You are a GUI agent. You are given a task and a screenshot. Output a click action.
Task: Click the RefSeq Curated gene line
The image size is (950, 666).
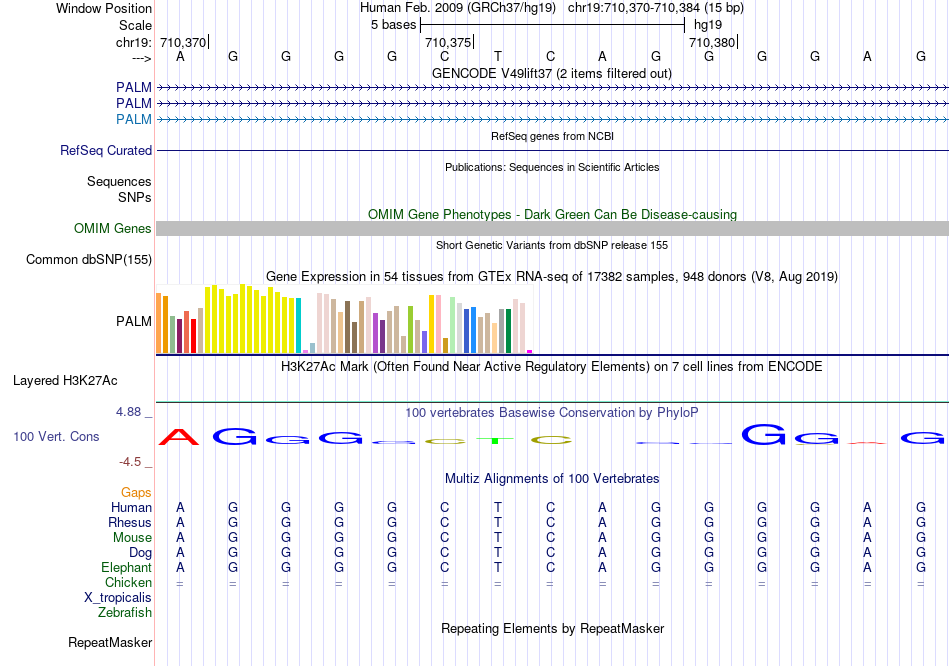coord(552,150)
